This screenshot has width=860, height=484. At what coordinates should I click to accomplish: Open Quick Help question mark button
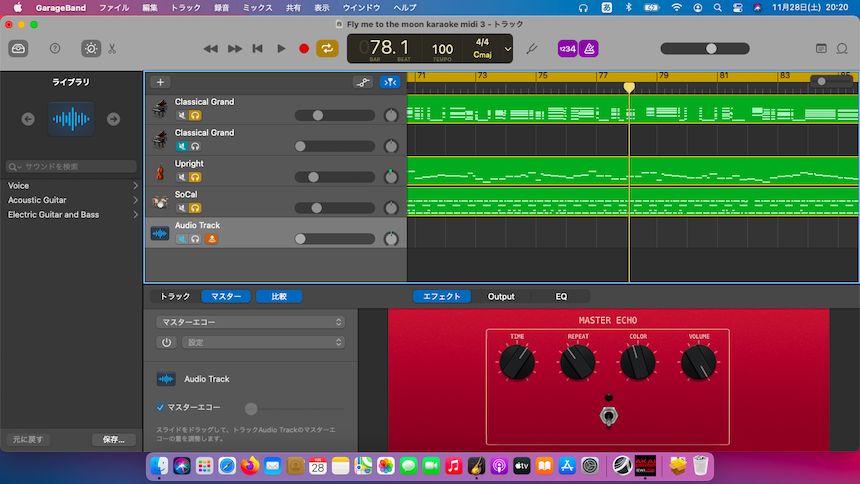pos(55,49)
